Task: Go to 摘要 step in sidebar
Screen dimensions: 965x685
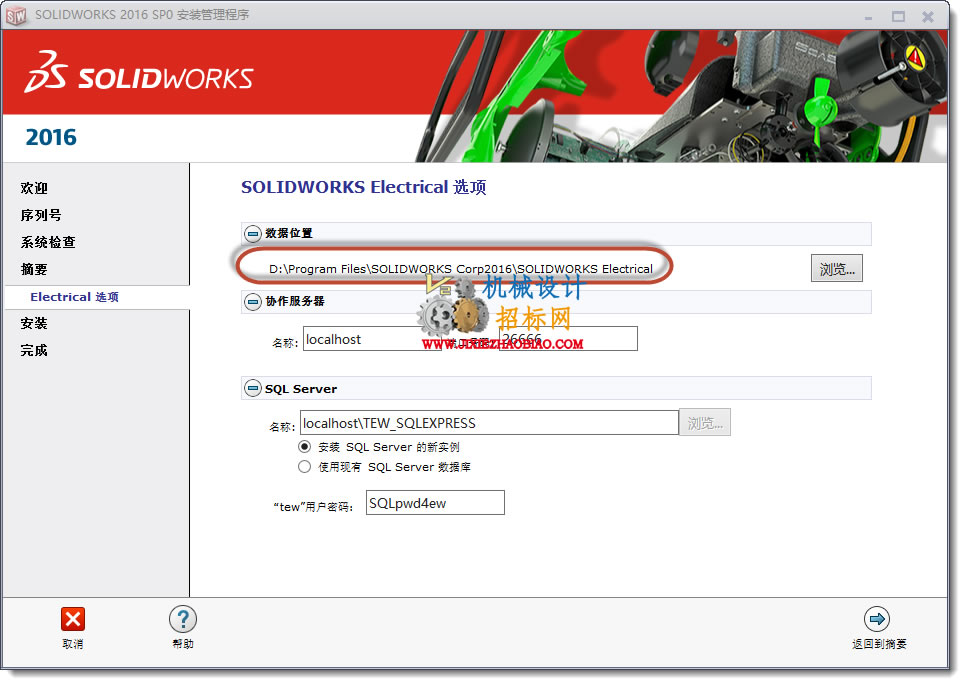Action: (x=34, y=270)
